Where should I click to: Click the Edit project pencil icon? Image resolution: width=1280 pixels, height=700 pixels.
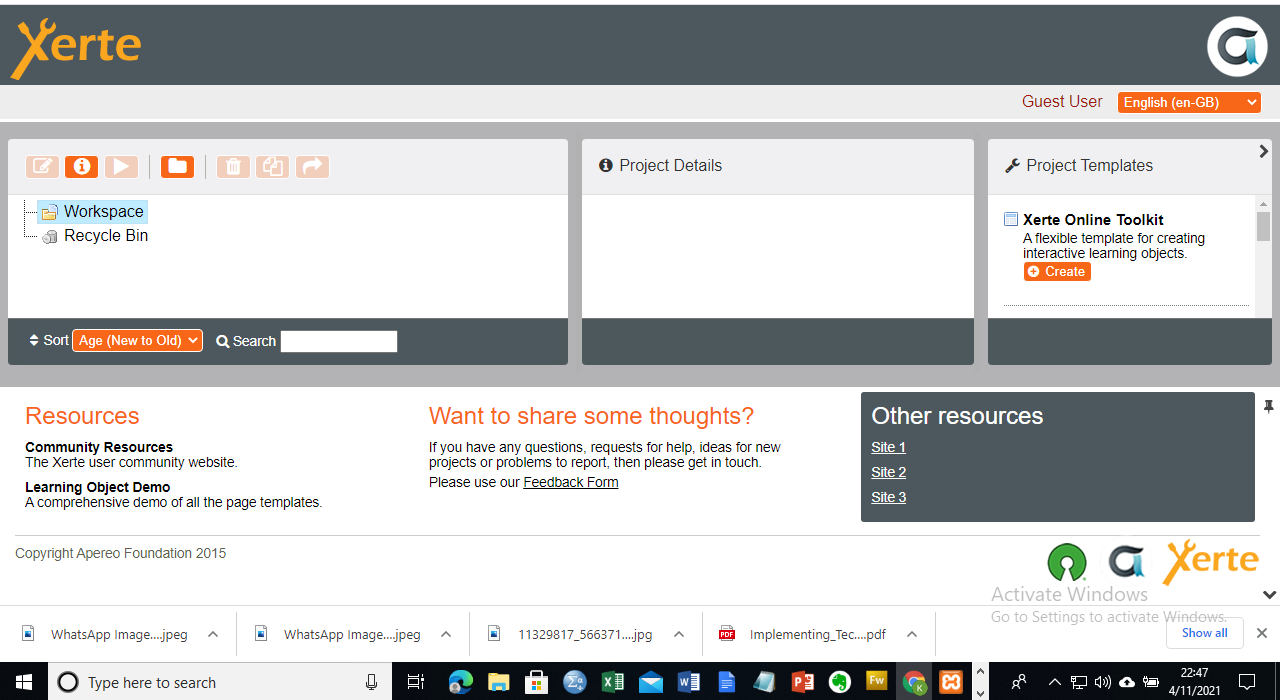(x=43, y=167)
